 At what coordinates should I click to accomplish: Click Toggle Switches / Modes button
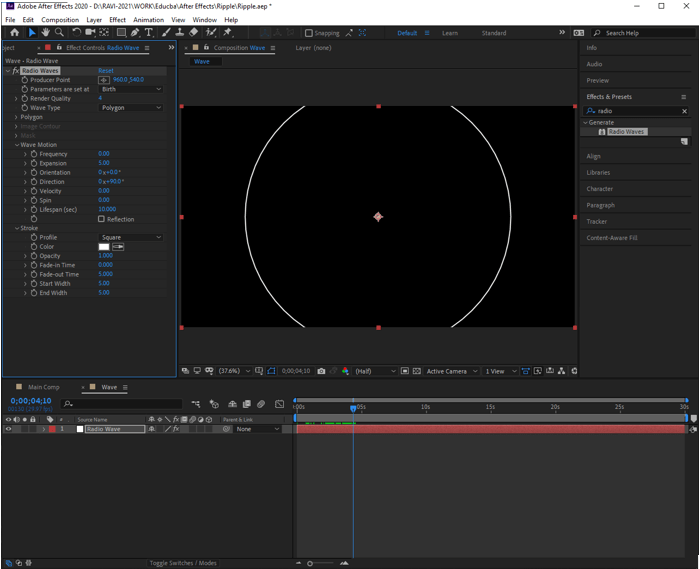point(183,563)
